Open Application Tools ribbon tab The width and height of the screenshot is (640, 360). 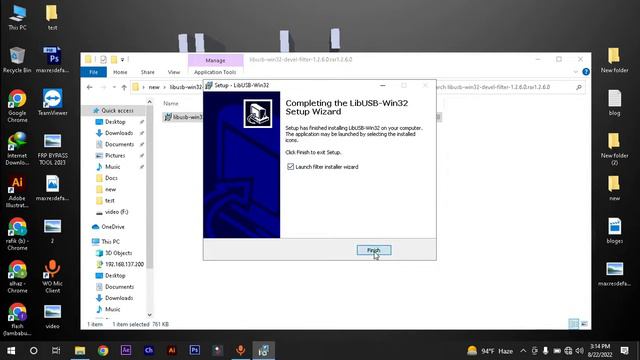click(x=215, y=72)
